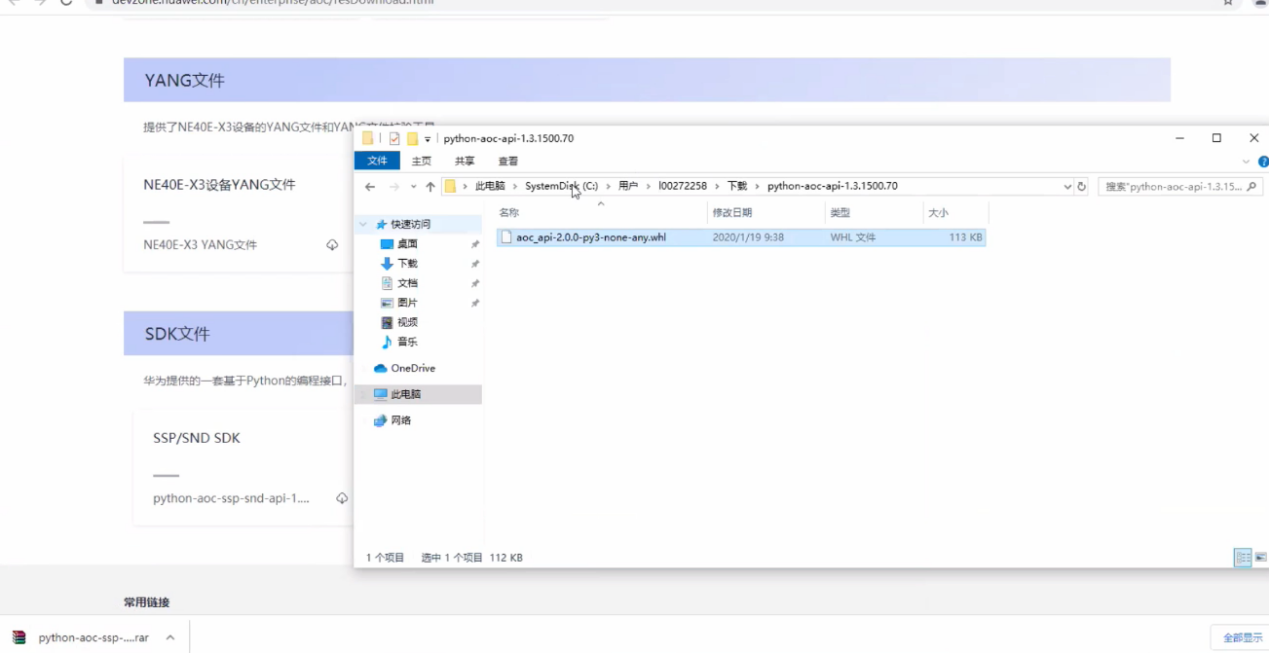Image resolution: width=1269 pixels, height=653 pixels.
Task: Open the address bar history dropdown arrow
Action: pyautogui.click(x=1067, y=187)
